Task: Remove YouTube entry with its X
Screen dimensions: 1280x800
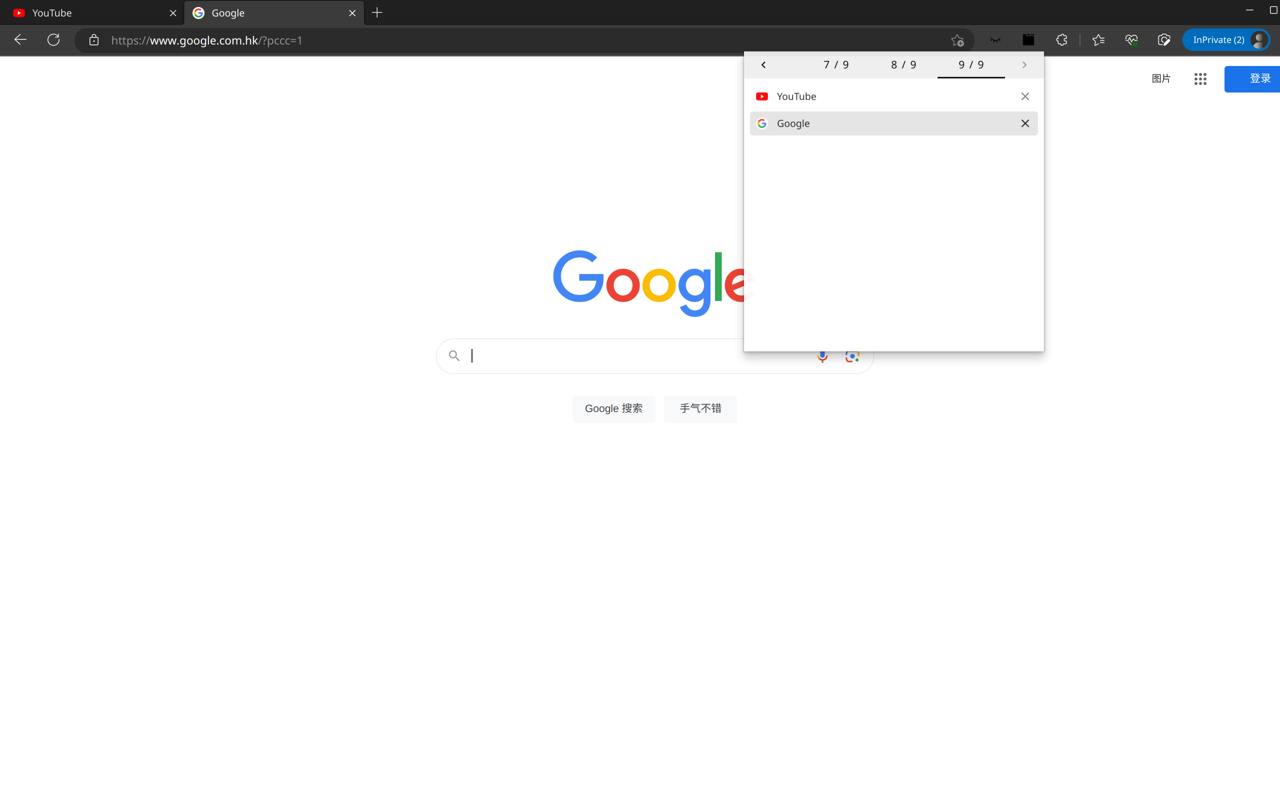Action: pos(1025,96)
